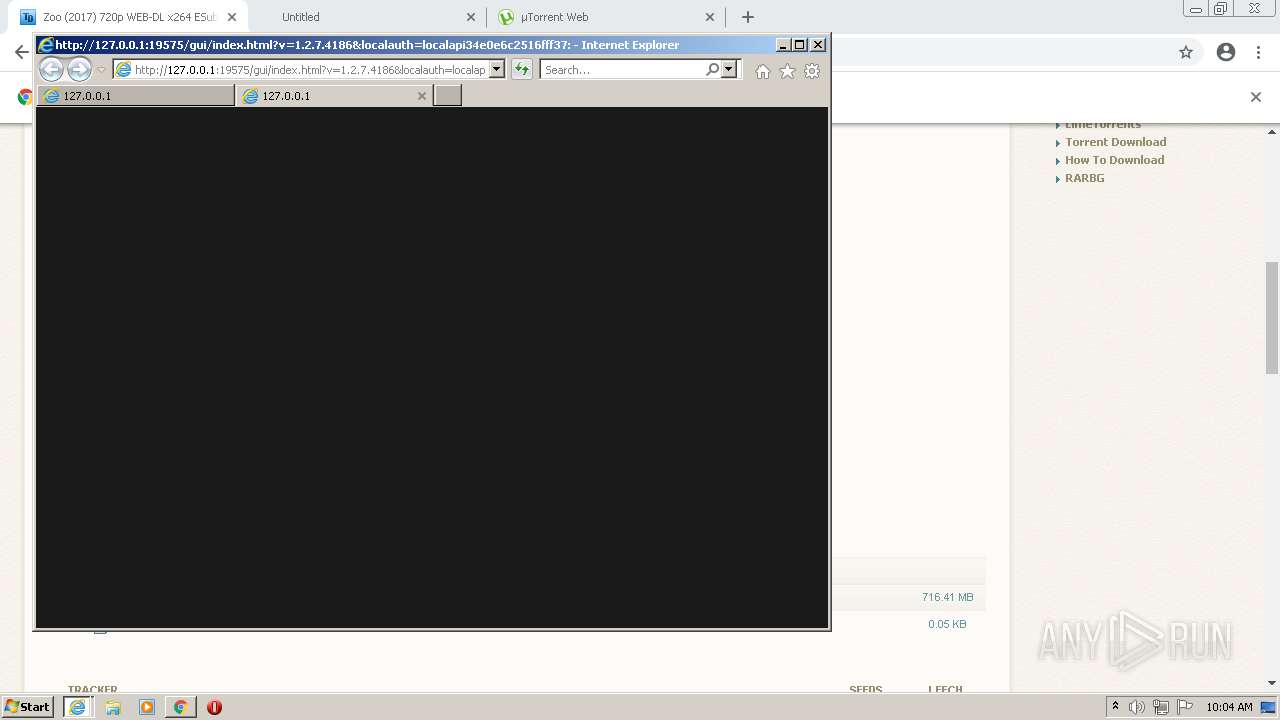Viewport: 1280px width, 720px height.
Task: Click the 10:04 AM taskbar clock
Action: tap(1229, 707)
